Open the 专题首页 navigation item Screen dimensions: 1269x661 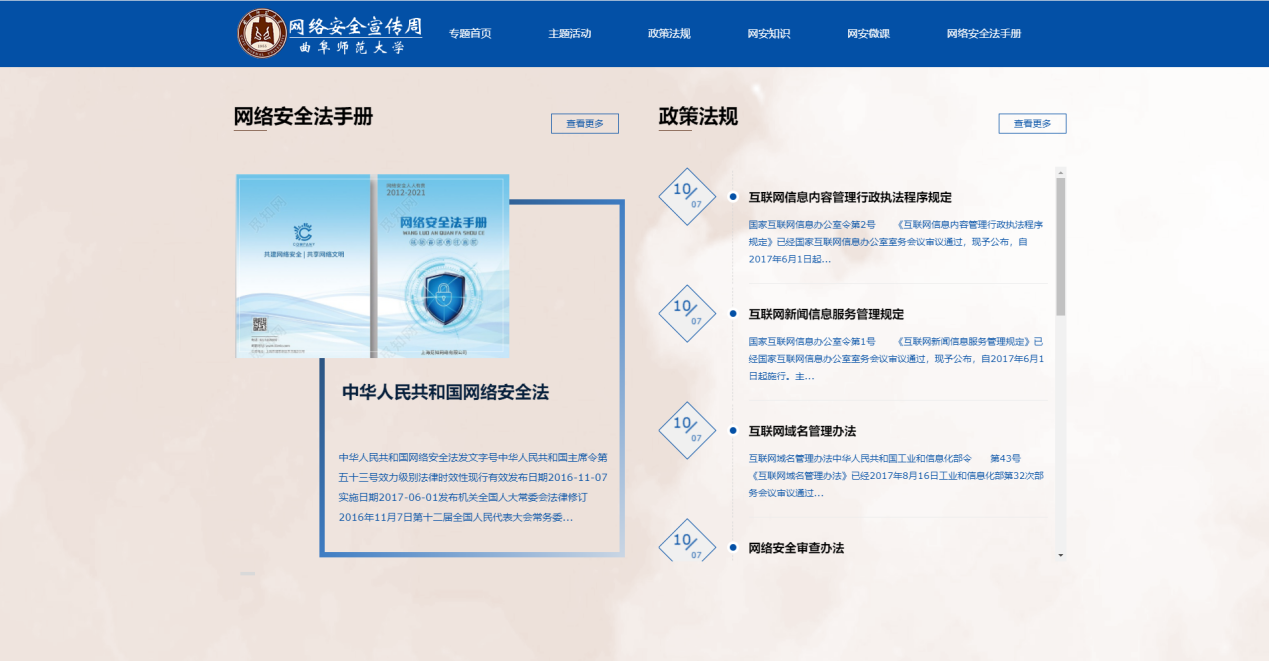pos(470,34)
